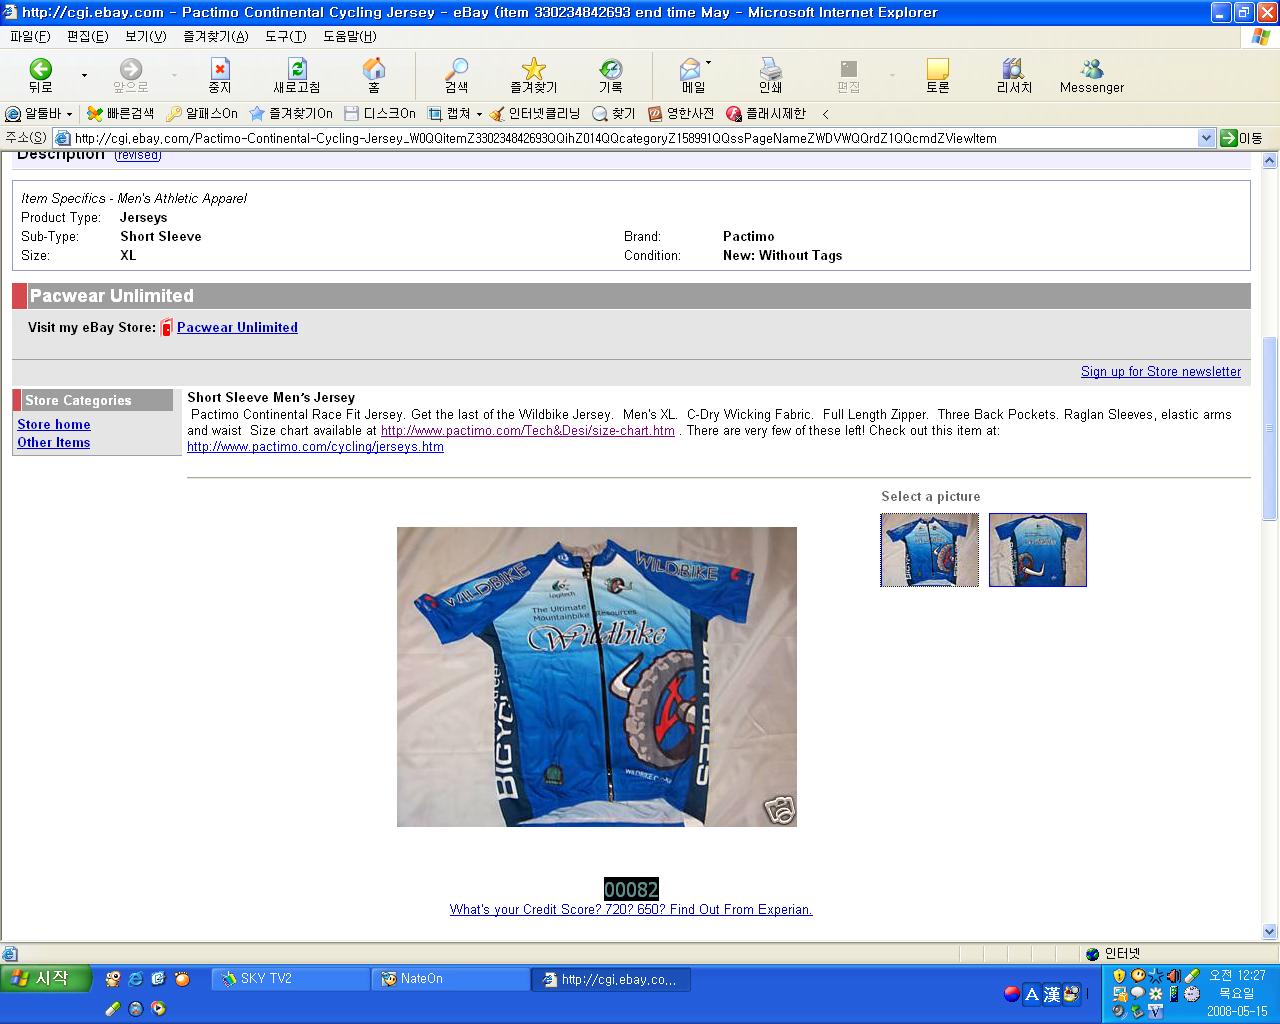The height and width of the screenshot is (1024, 1280).
Task: Open the 편집(E) menu
Action: click(x=87, y=36)
